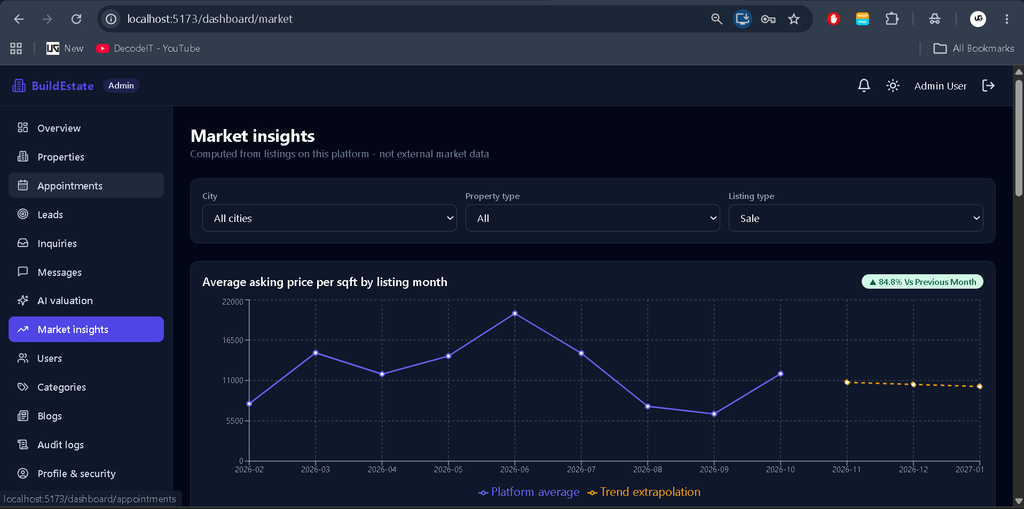This screenshot has height=509, width=1024.
Task: Click the incognito-style hat extension icon
Action: coord(935,19)
